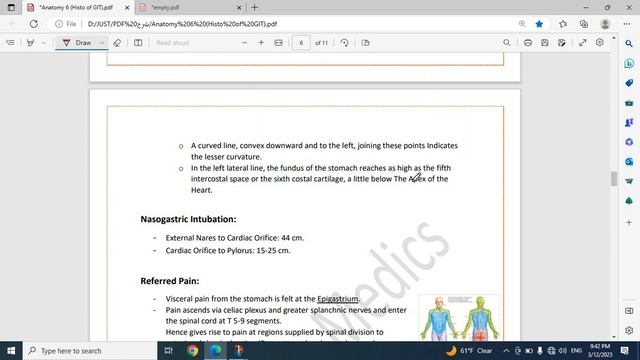Click the Epigastrium underlined word
The height and width of the screenshot is (360, 640).
point(338,299)
